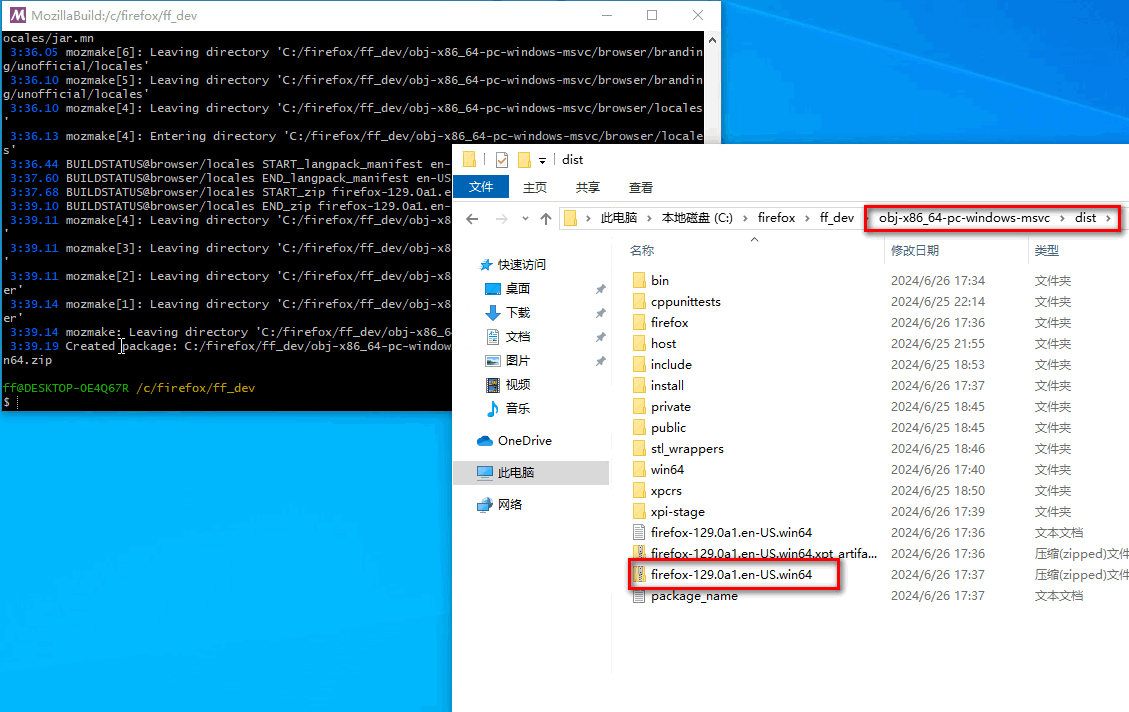This screenshot has height=712, width=1129.
Task: Go back with Explorer back arrow
Action: 472,219
